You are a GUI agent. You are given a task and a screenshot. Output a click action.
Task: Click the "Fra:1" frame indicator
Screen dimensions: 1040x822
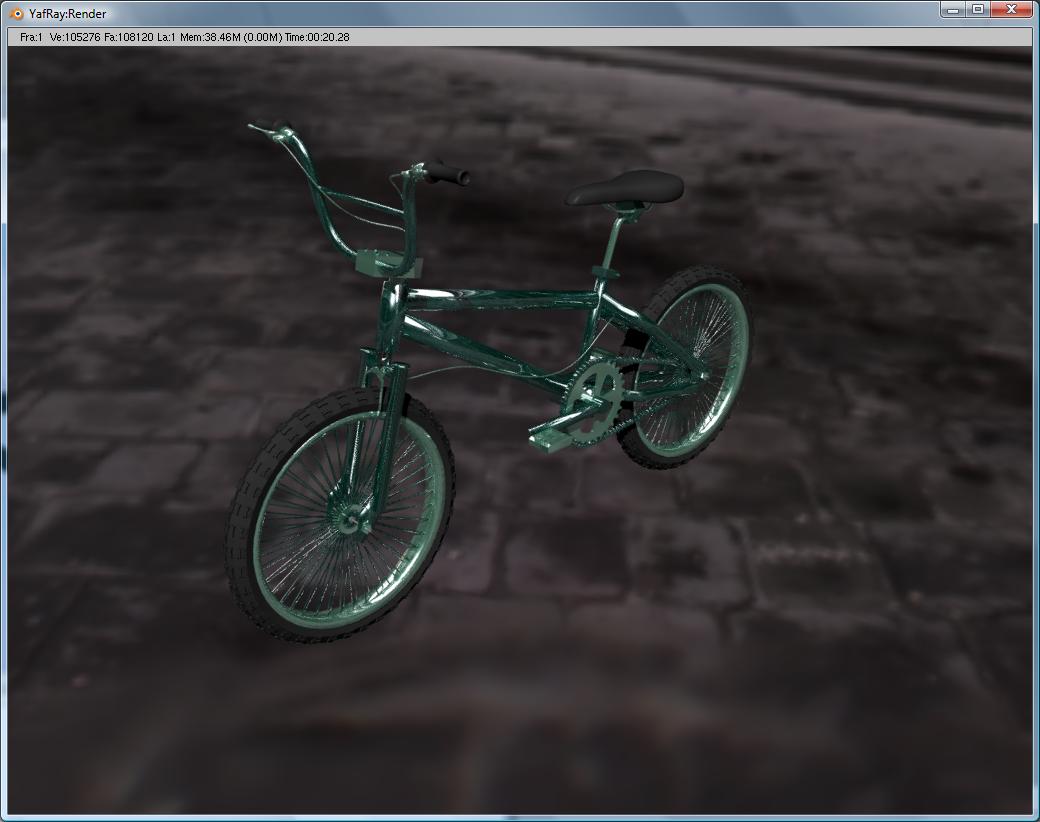pyautogui.click(x=31, y=37)
